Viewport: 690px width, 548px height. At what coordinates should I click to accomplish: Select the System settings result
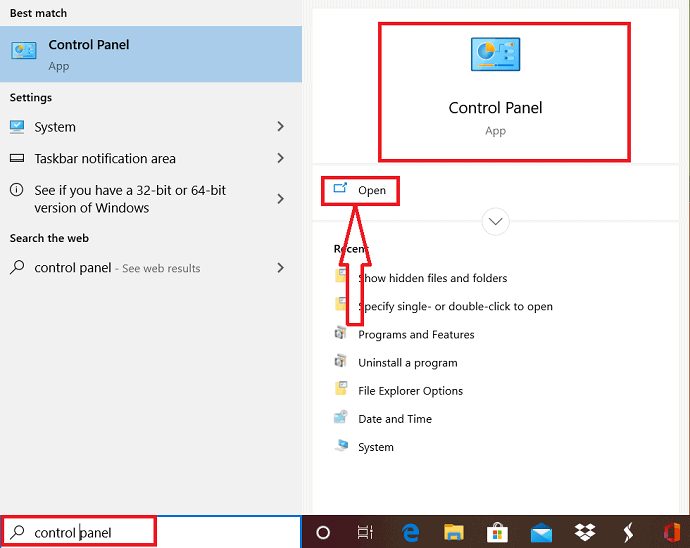(55, 127)
